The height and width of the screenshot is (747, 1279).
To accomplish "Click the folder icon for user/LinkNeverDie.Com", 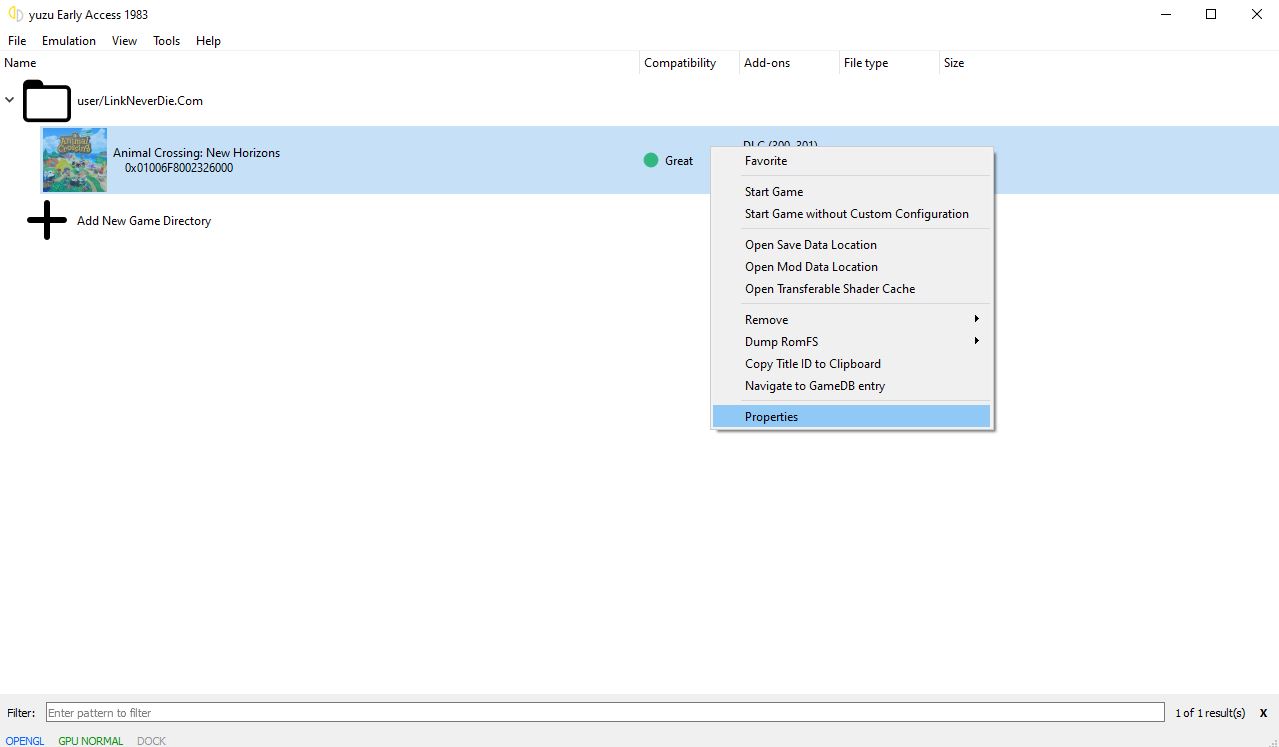I will point(47,101).
